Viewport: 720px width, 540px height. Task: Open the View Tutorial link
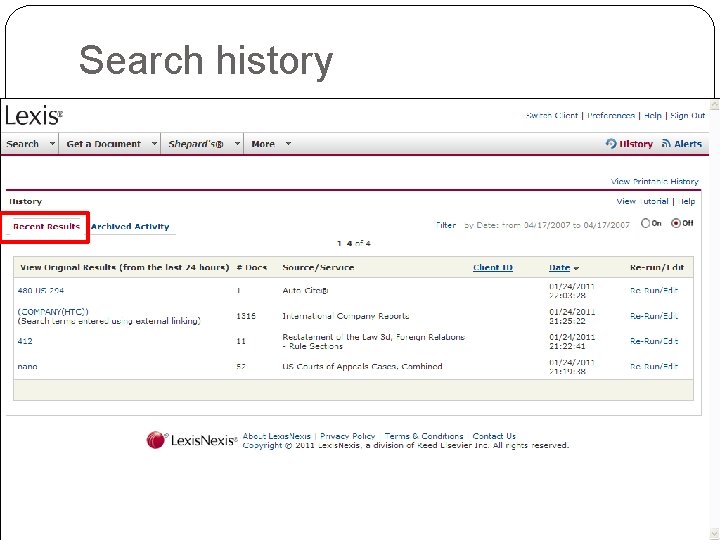pyautogui.click(x=642, y=201)
